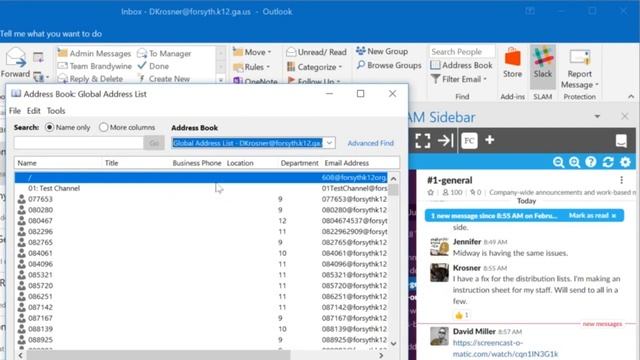Expand Report Message dropdown arrow
Screen dimensions: 640x360
coord(597,85)
